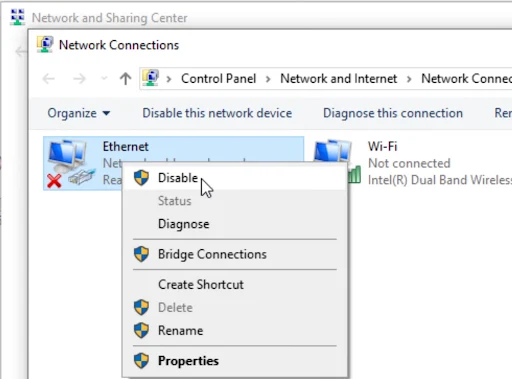Open Properties from the context menu
The width and height of the screenshot is (512, 379).
coord(235,361)
